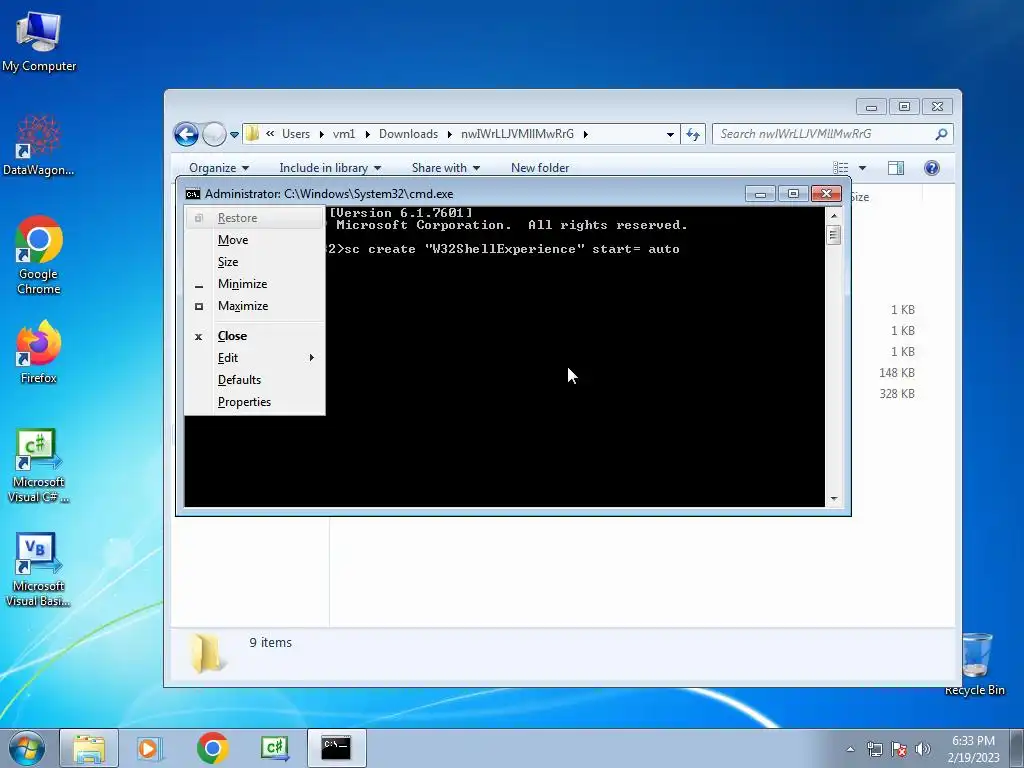The width and height of the screenshot is (1024, 768).
Task: Select the 328 KB file size entry
Action: point(897,394)
